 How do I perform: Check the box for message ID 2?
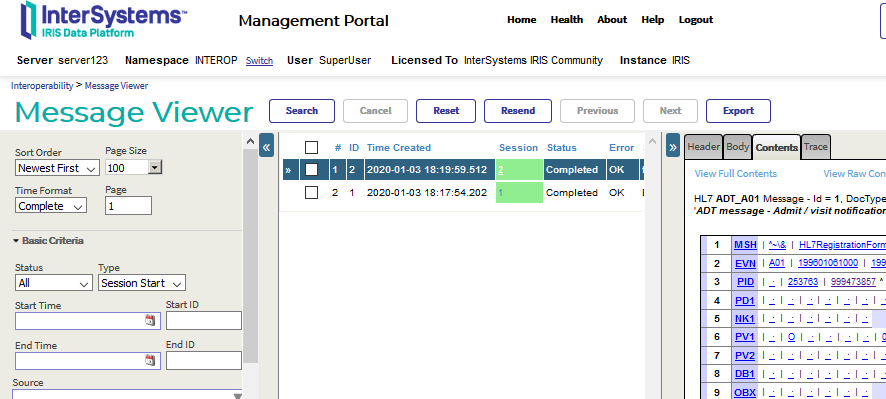point(311,170)
